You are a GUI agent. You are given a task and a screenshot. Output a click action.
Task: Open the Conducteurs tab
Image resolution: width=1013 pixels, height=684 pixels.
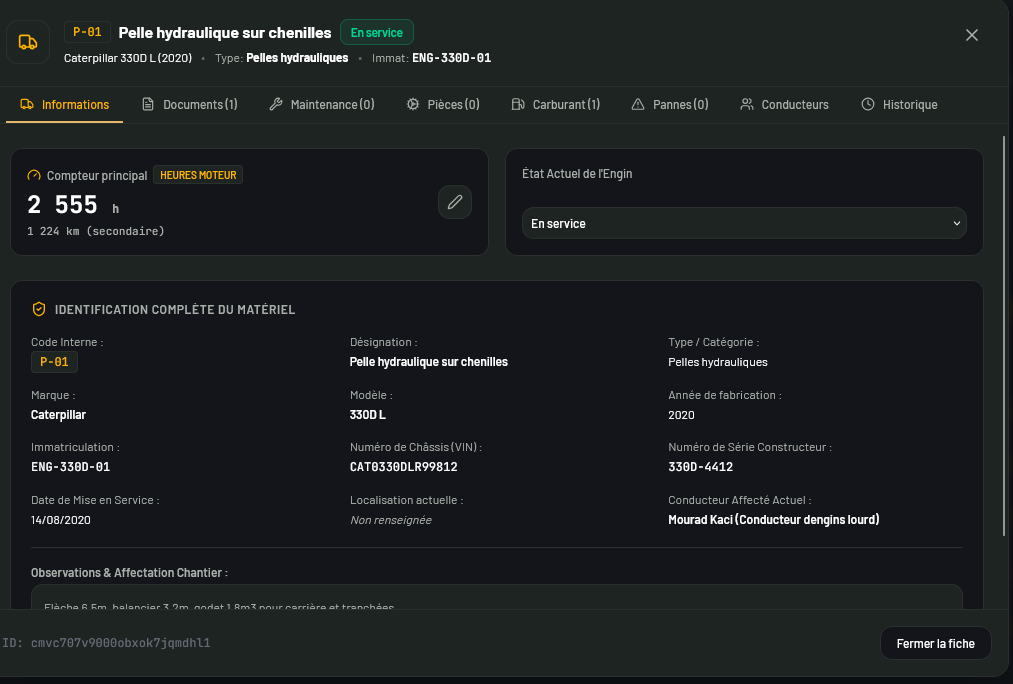point(784,105)
